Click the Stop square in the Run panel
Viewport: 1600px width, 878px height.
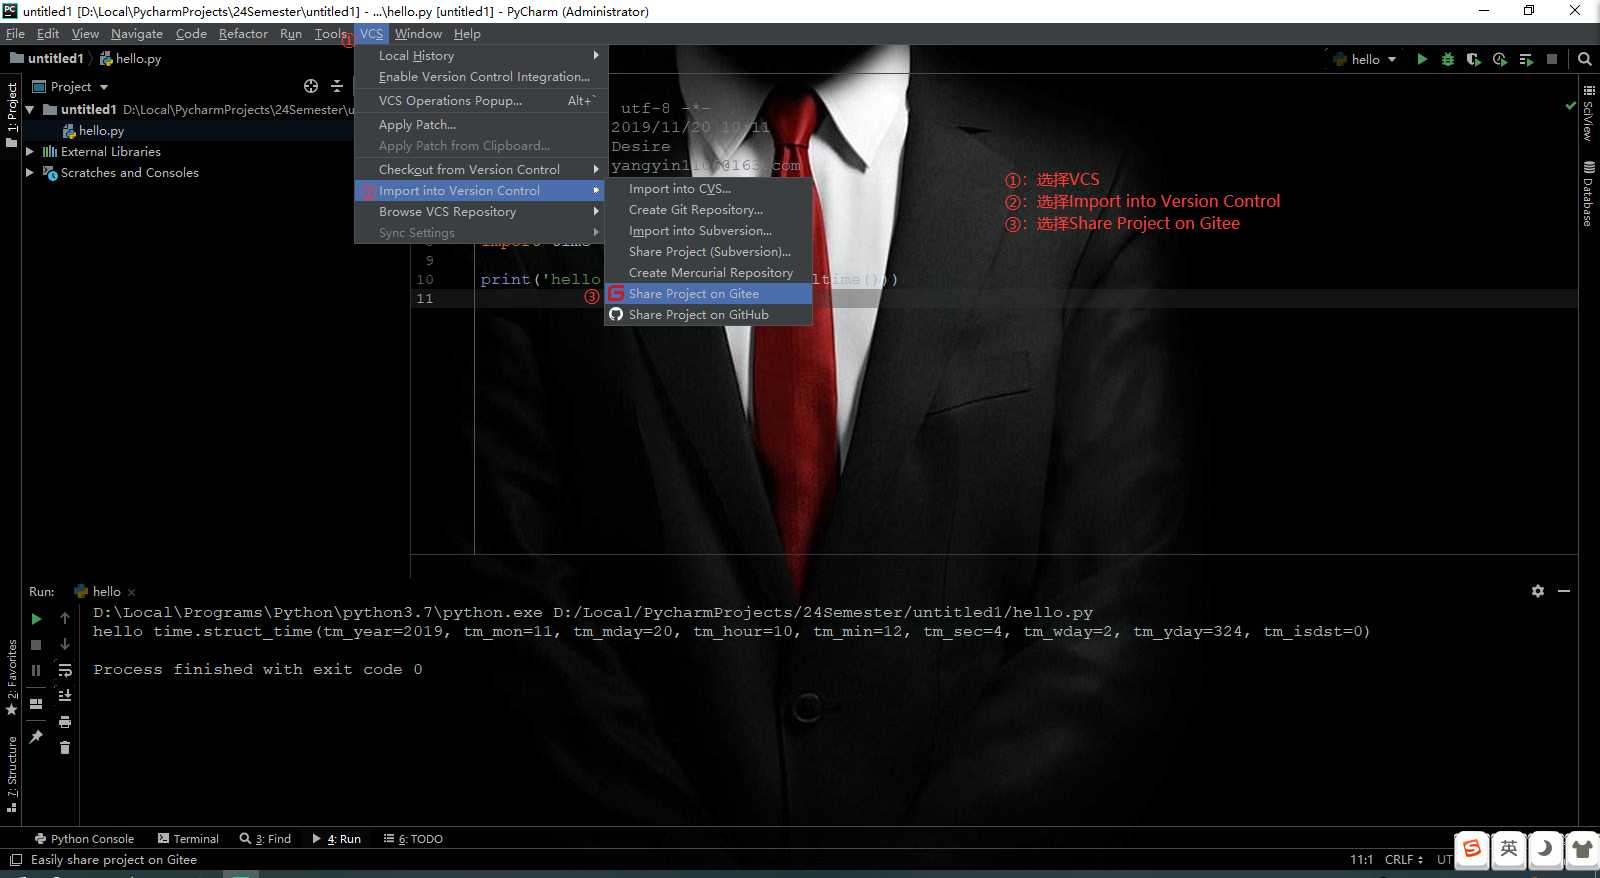(x=36, y=645)
